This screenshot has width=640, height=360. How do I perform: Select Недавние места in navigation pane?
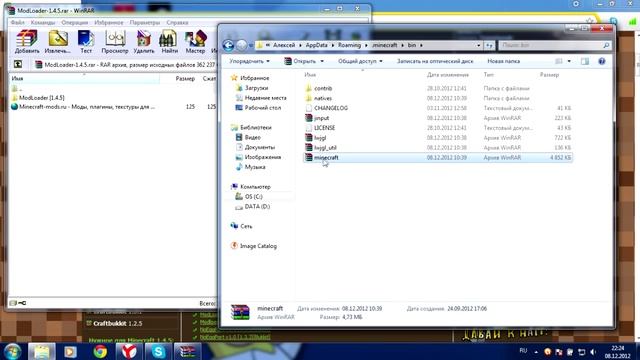pyautogui.click(x=261, y=98)
